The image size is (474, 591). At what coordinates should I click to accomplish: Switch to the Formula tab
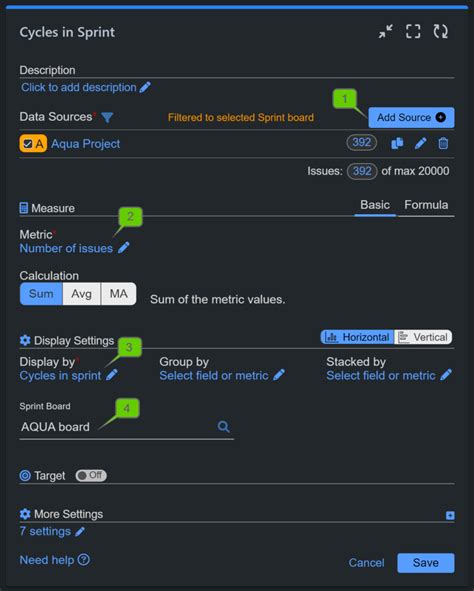(x=426, y=205)
